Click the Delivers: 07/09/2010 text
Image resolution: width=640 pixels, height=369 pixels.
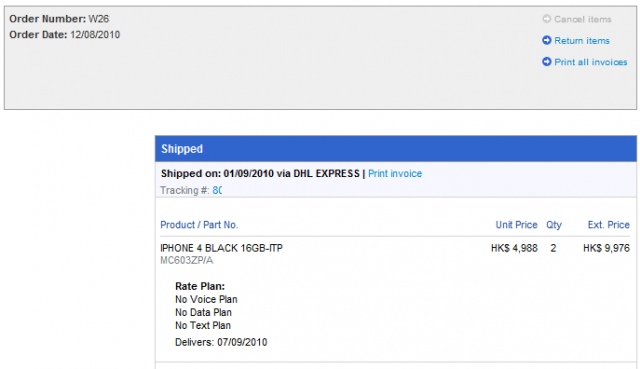point(221,342)
